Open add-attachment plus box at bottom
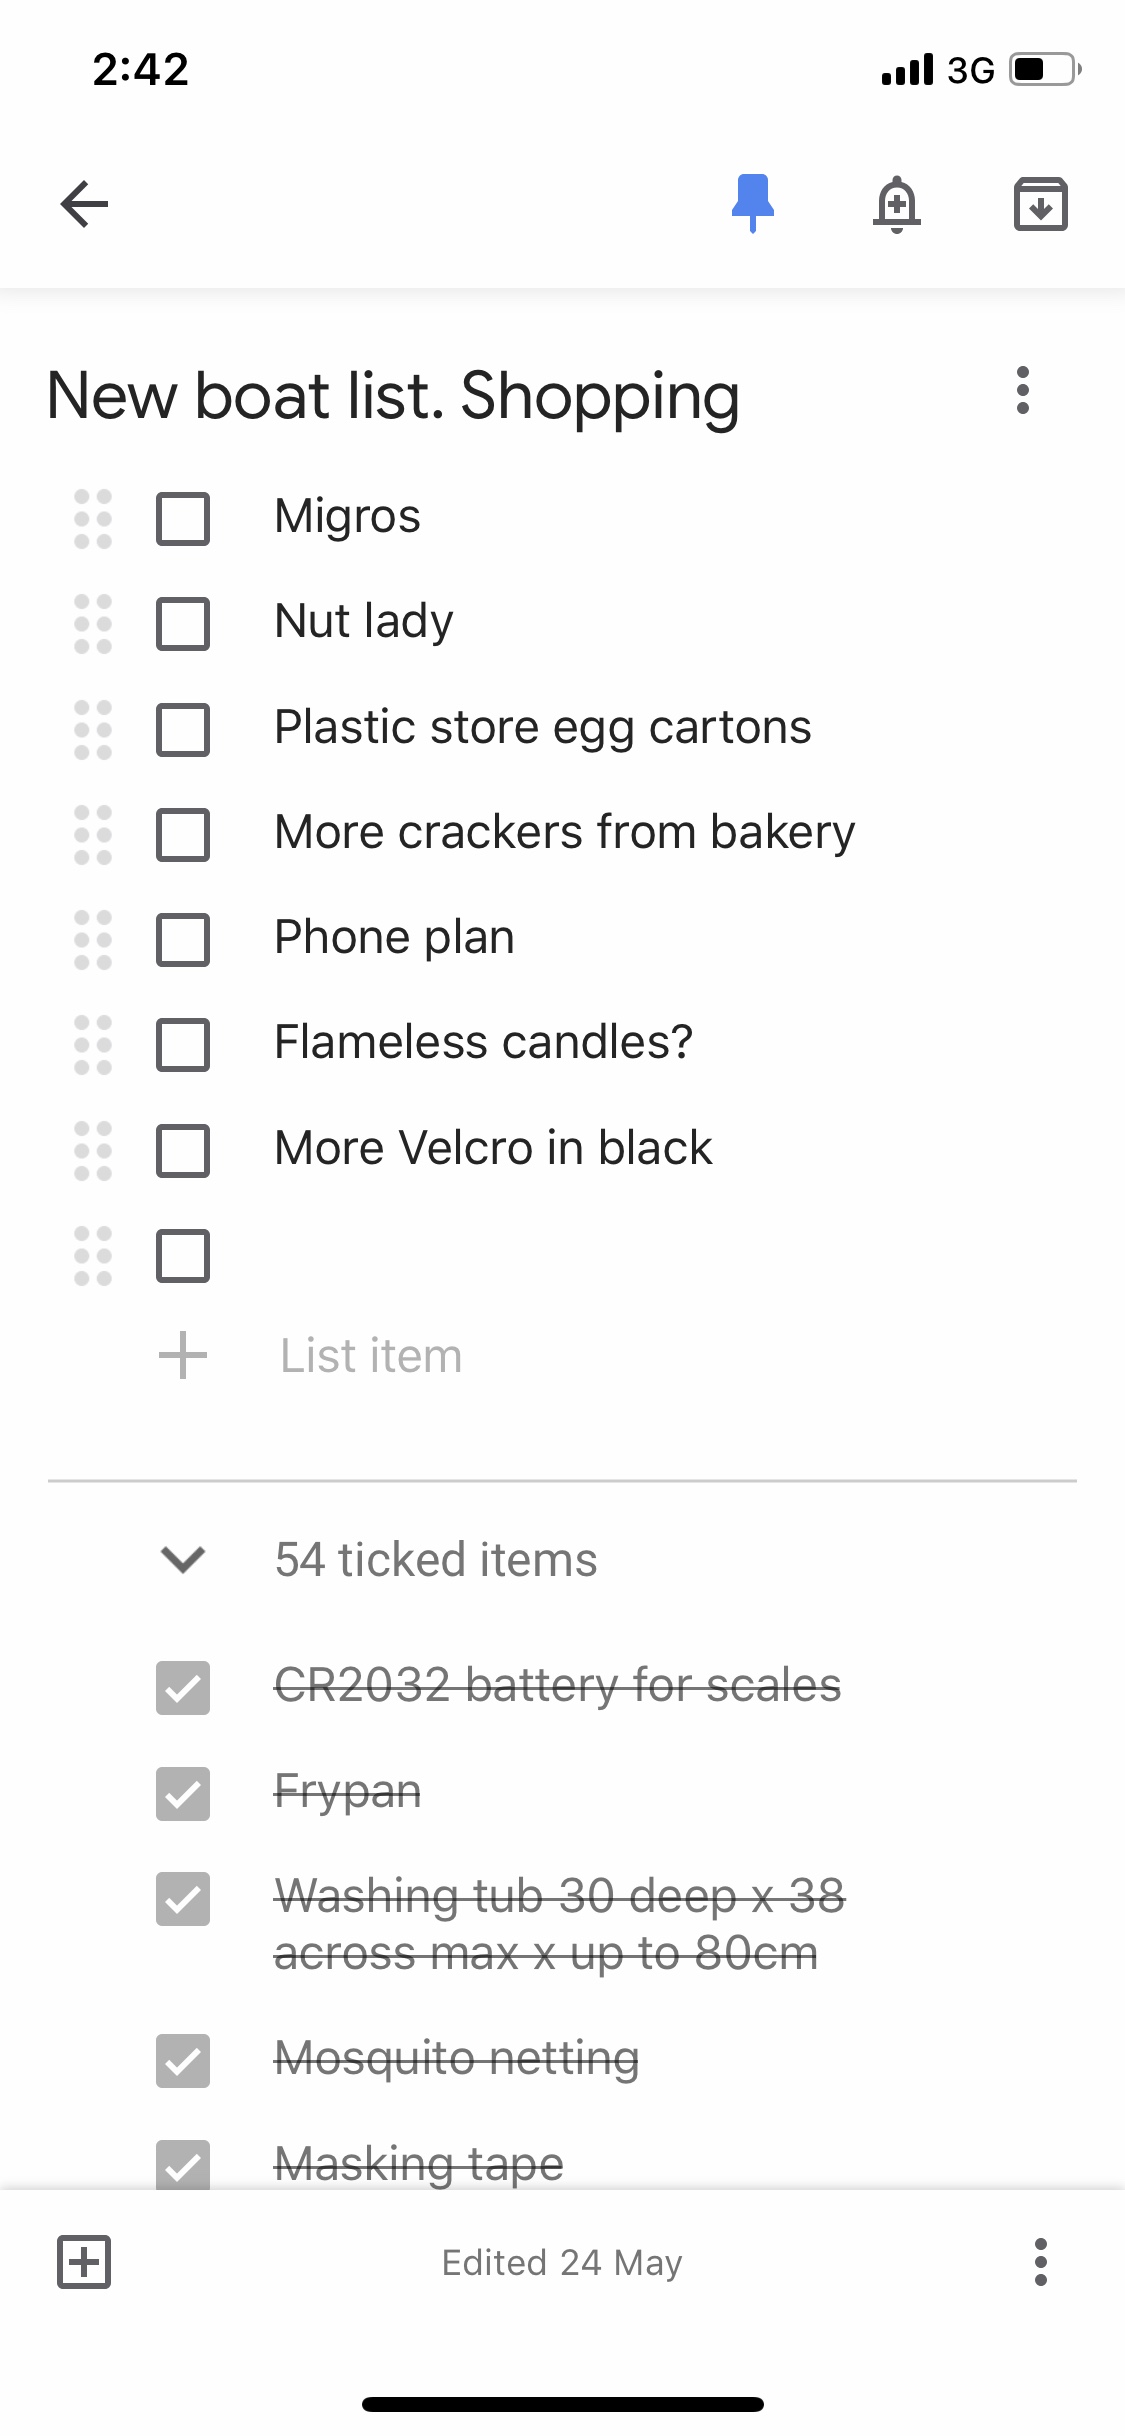Screen dimensions: 1125x2436 coord(84,2261)
